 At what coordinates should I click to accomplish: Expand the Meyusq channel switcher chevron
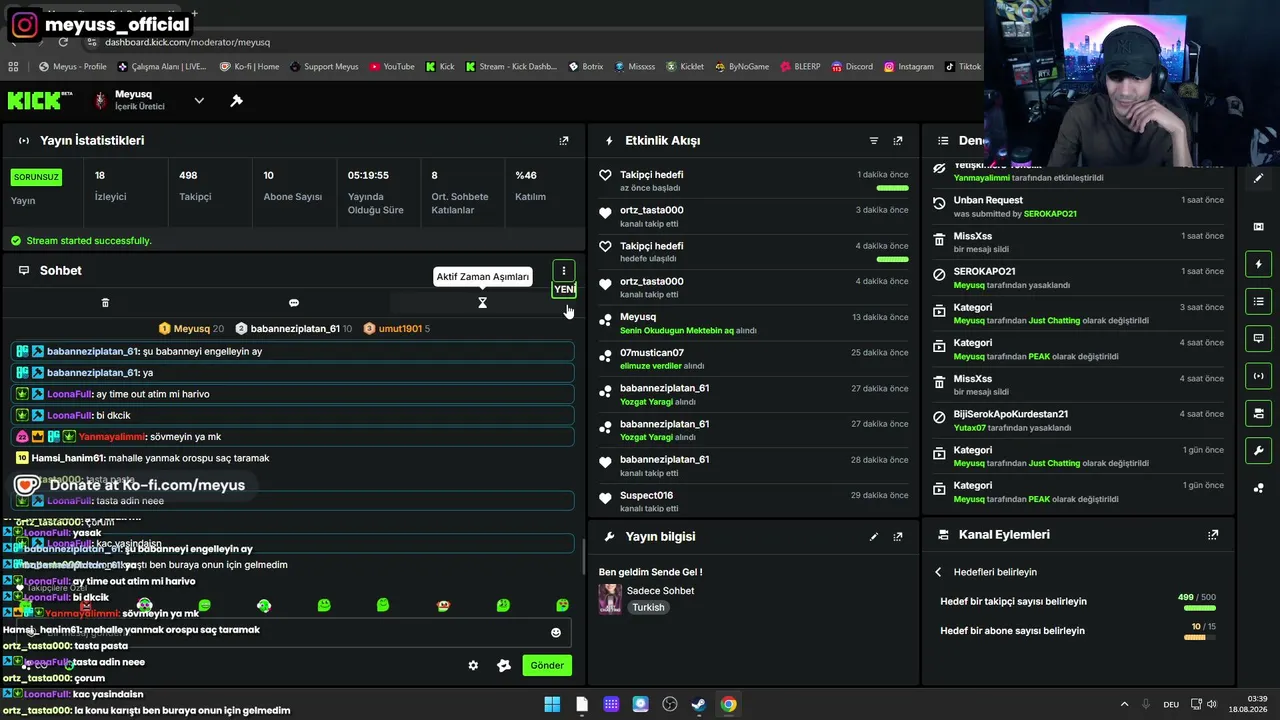click(x=199, y=100)
